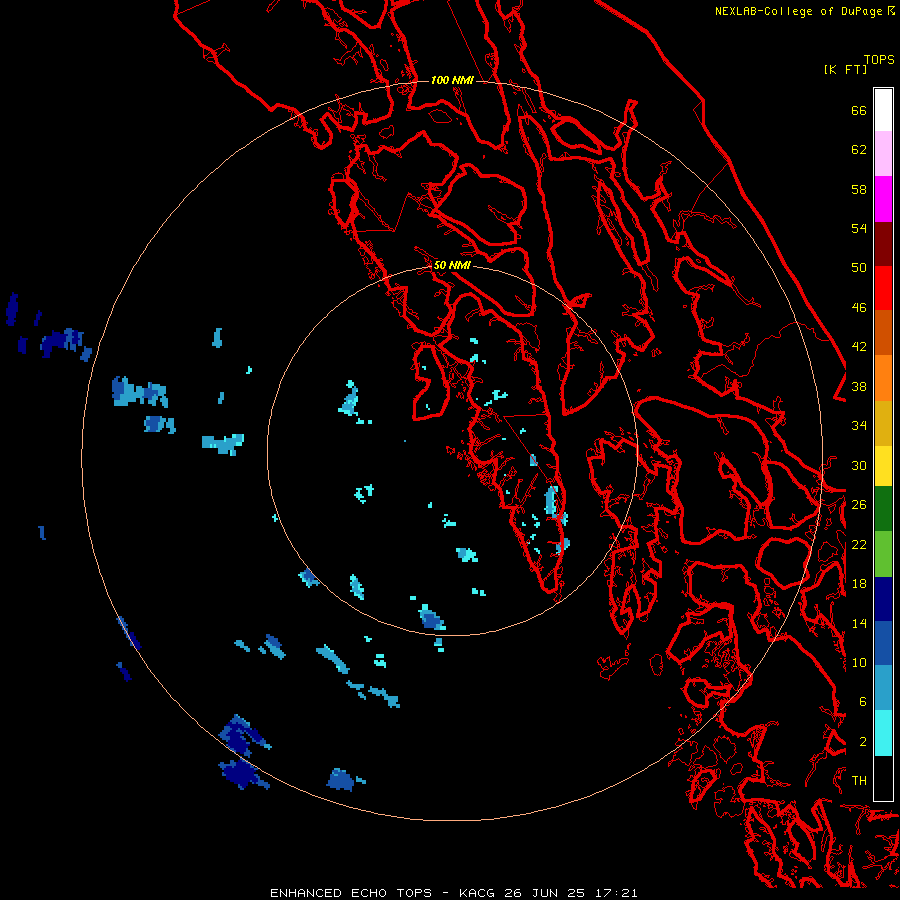Click the black TH threshold legend swatch
This screenshot has width=900, height=900.
[x=883, y=778]
